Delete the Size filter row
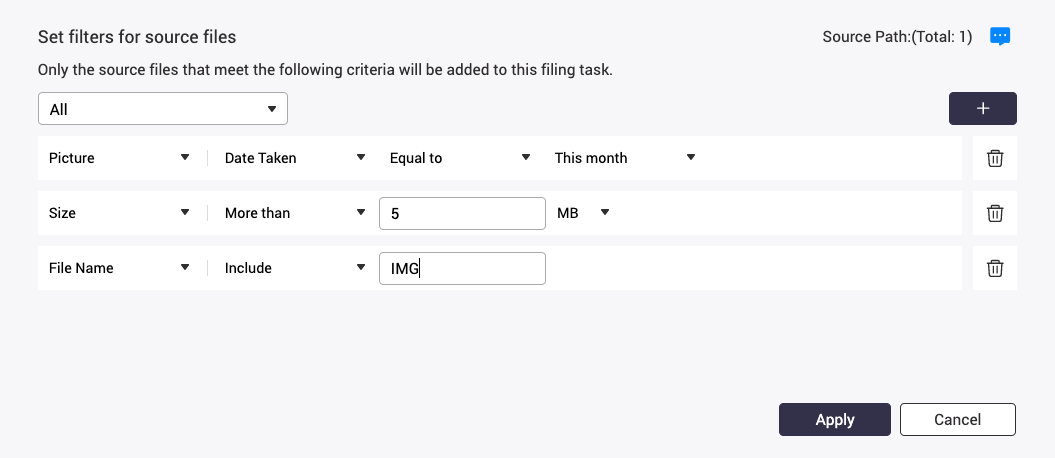This screenshot has width=1055, height=458. (995, 213)
